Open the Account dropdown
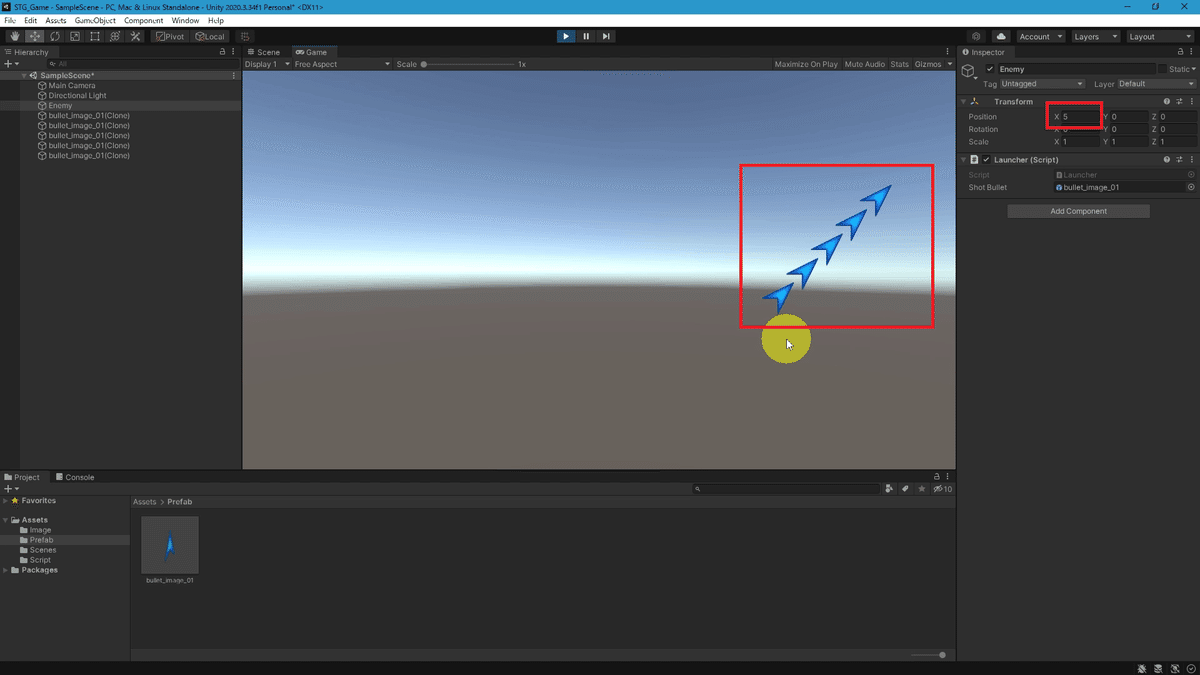The width and height of the screenshot is (1200, 675). [1040, 37]
